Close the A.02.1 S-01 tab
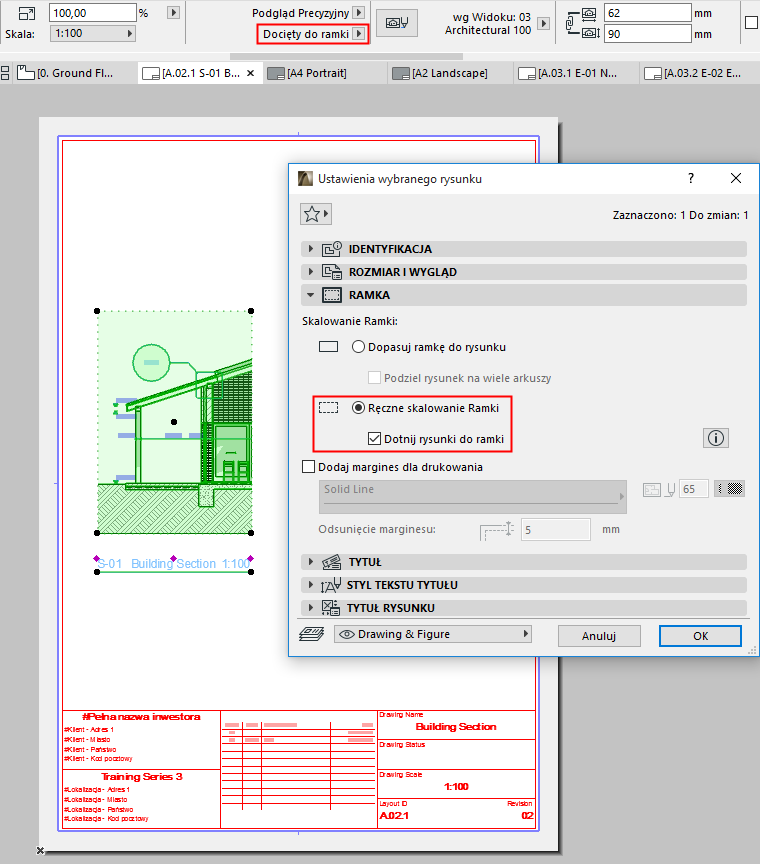 (x=250, y=73)
